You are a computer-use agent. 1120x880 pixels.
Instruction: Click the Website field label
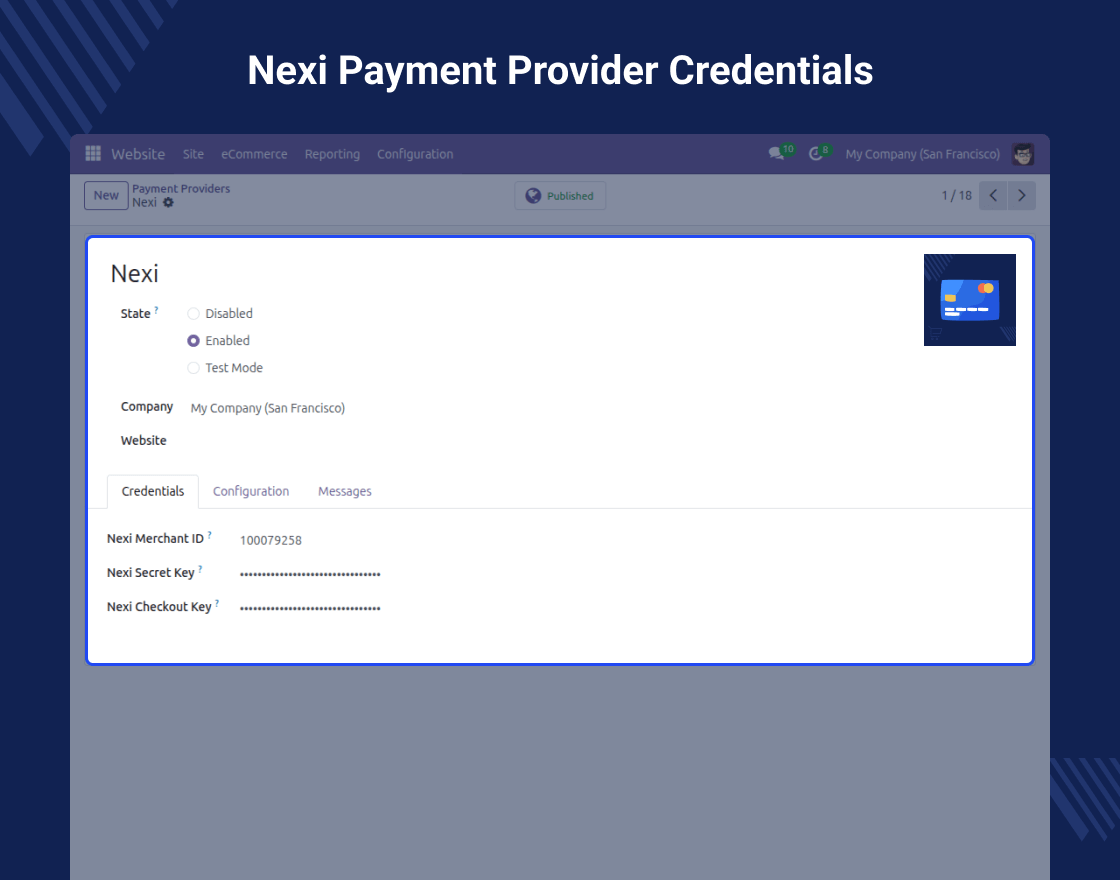click(x=143, y=441)
